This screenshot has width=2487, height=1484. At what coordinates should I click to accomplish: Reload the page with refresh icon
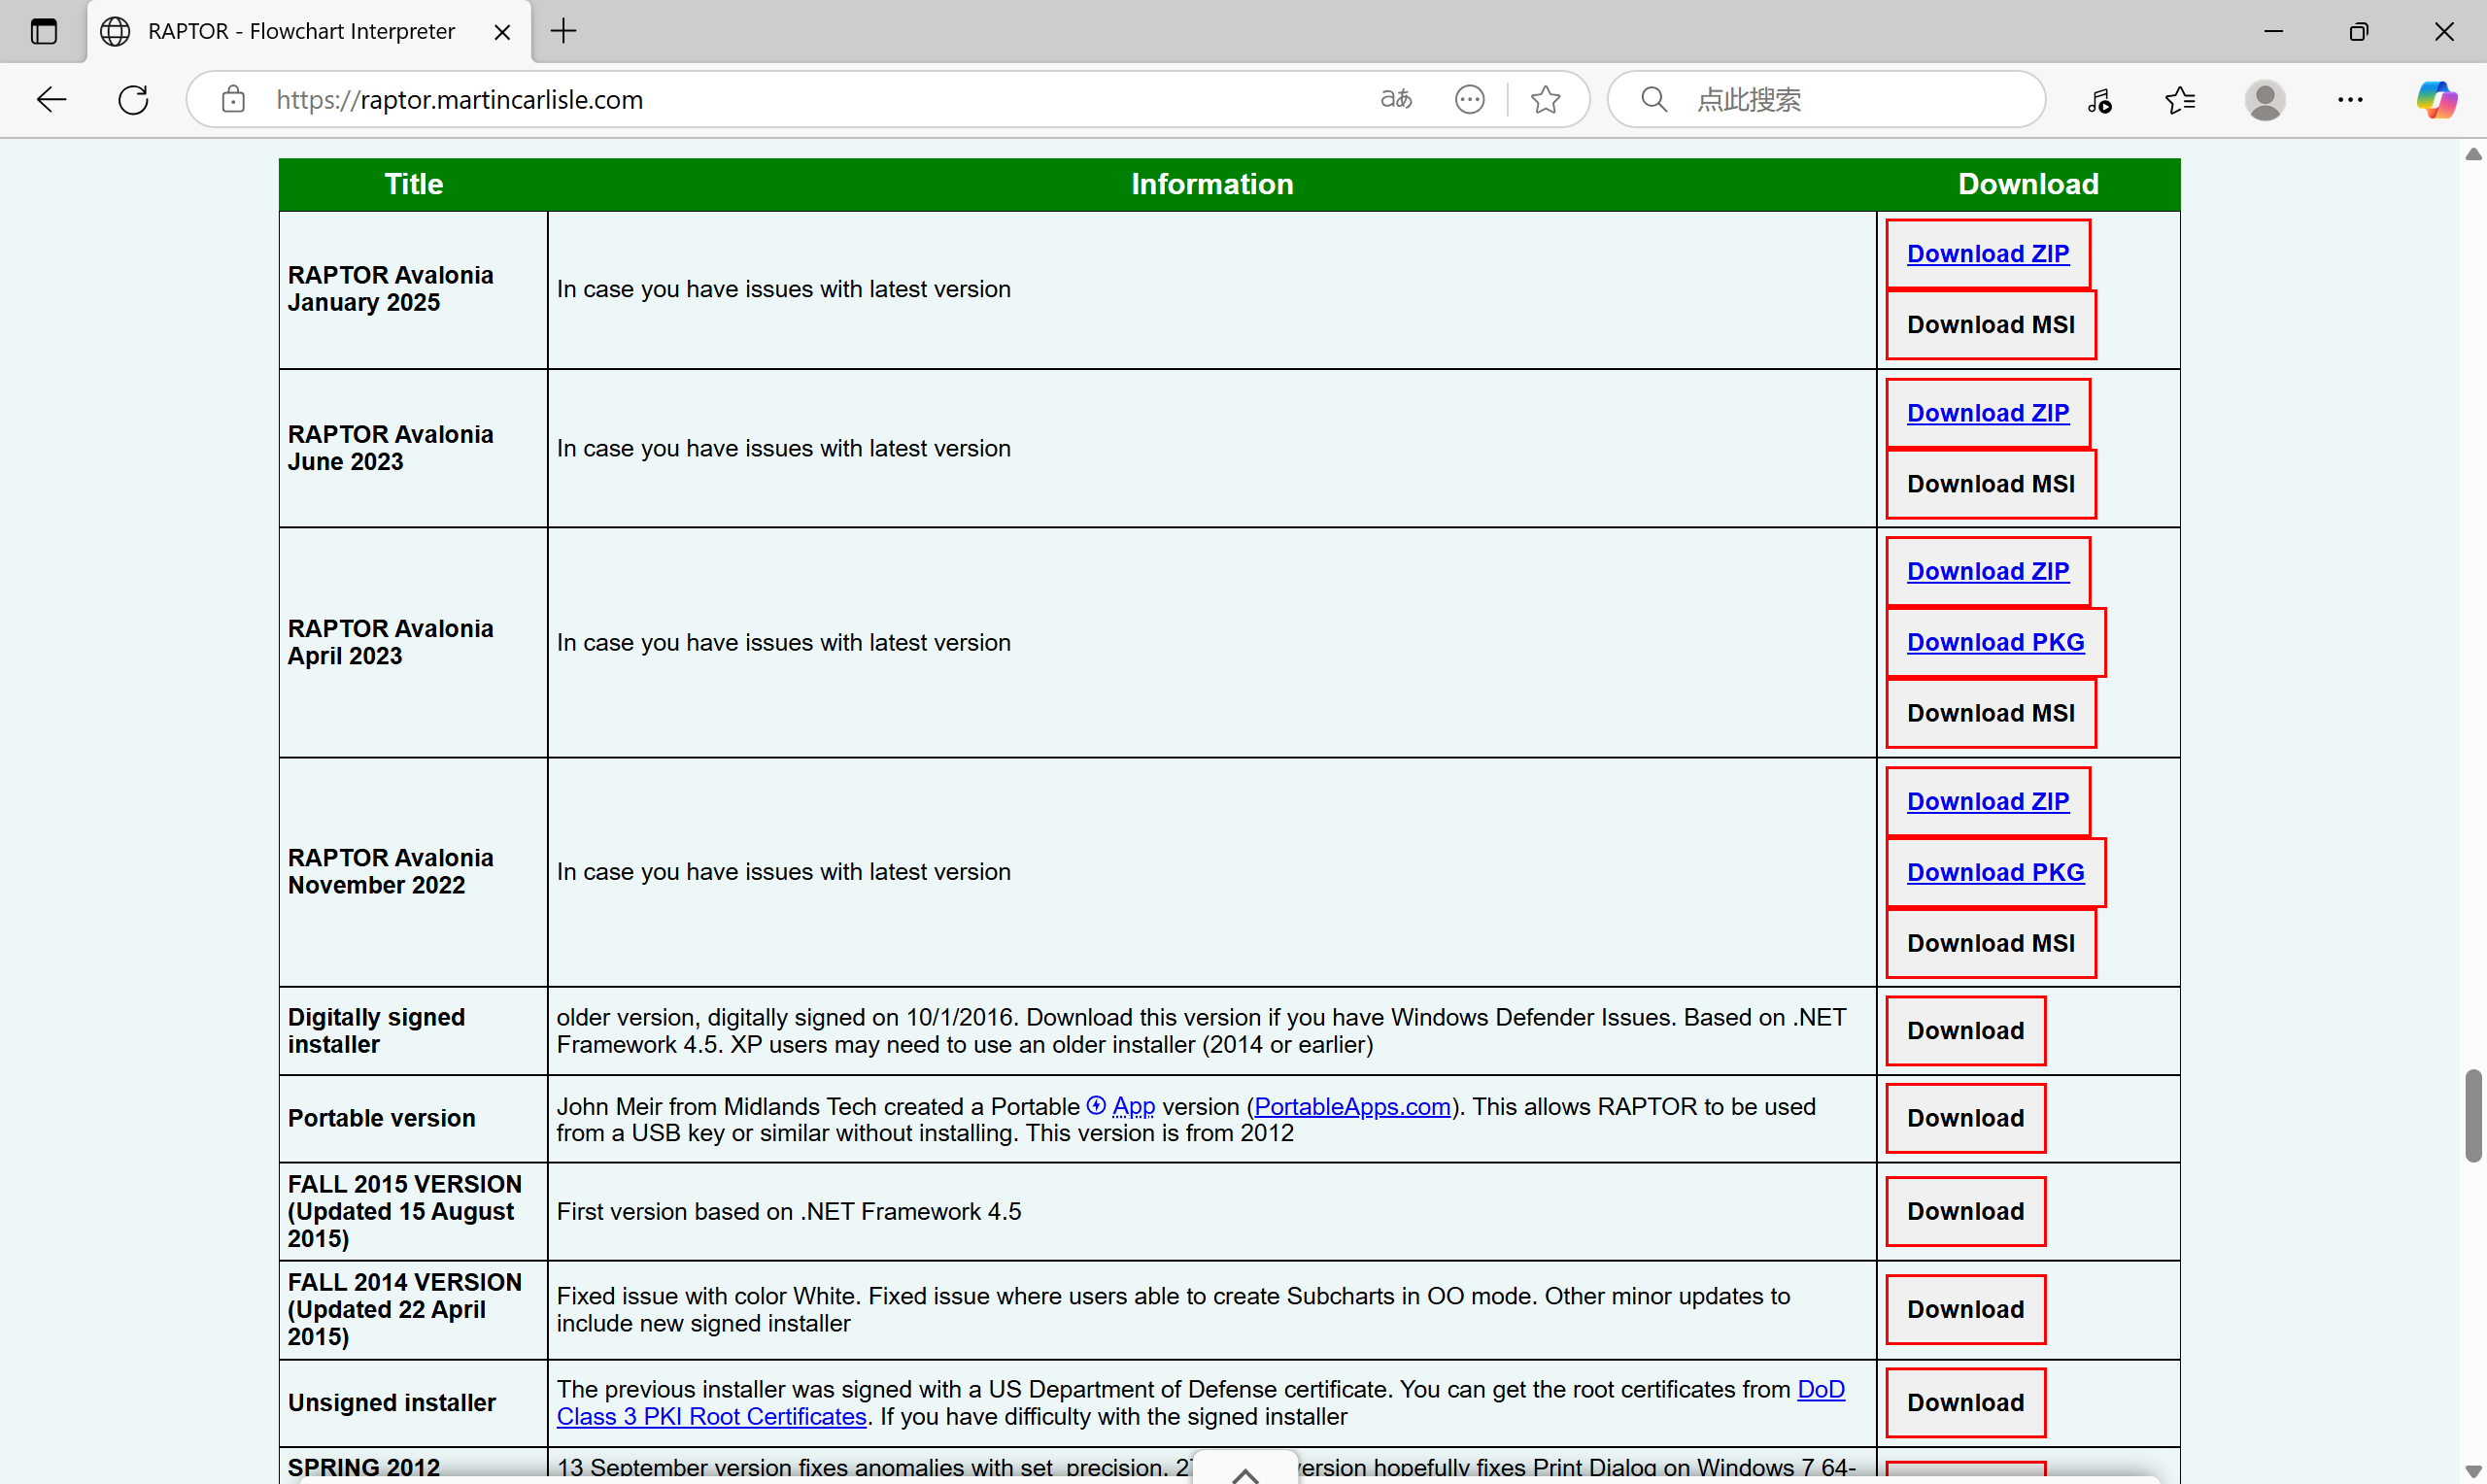(133, 99)
